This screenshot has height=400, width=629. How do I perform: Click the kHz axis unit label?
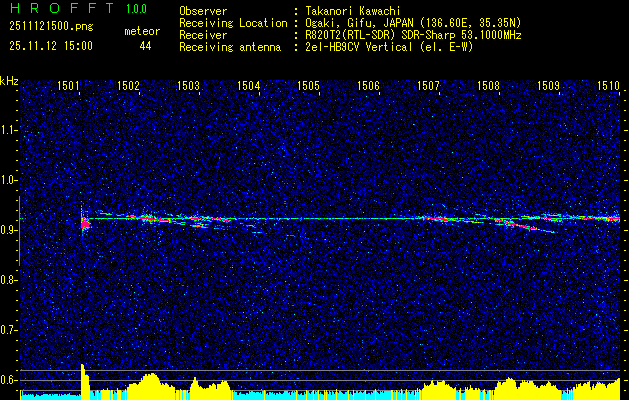(9, 82)
